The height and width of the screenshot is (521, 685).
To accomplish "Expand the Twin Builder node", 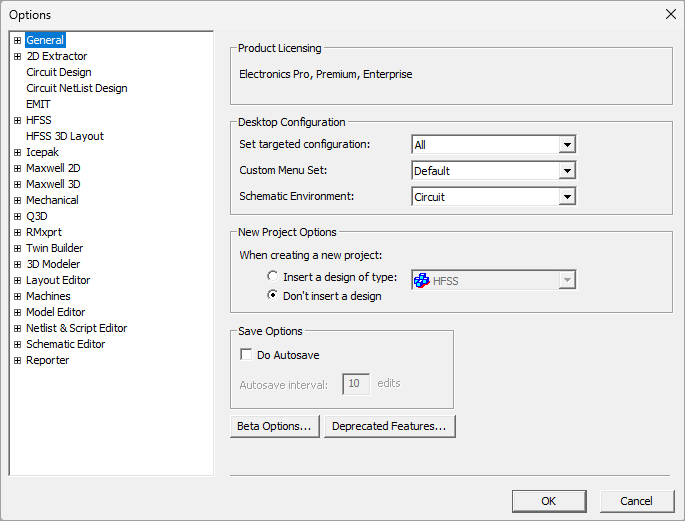I will [17, 248].
